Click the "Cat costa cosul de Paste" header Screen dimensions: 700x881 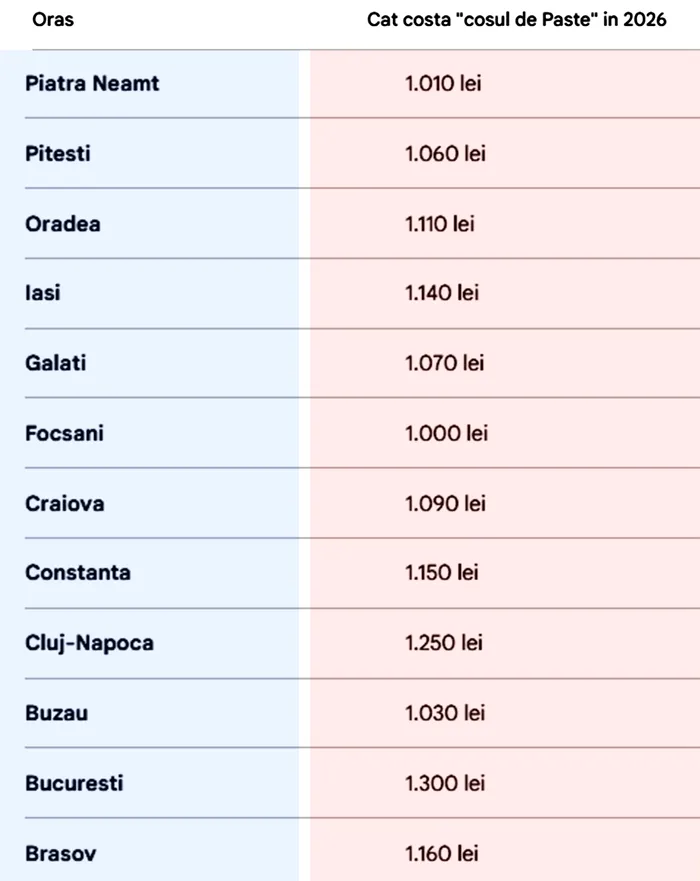[x=516, y=21]
